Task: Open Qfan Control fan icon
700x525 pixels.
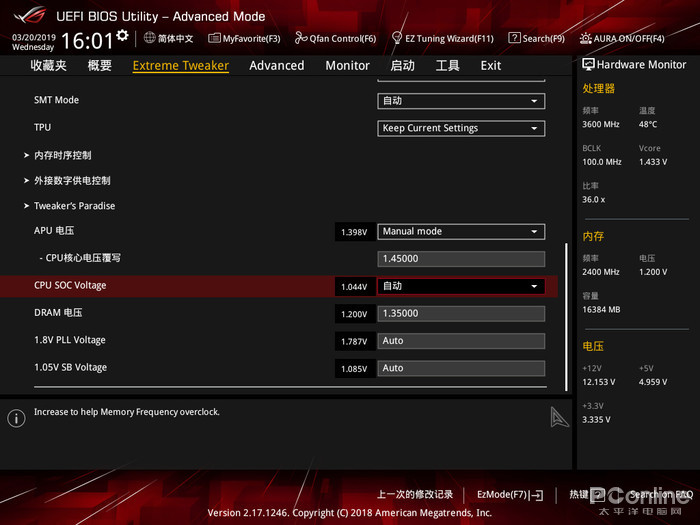Action: pos(301,38)
